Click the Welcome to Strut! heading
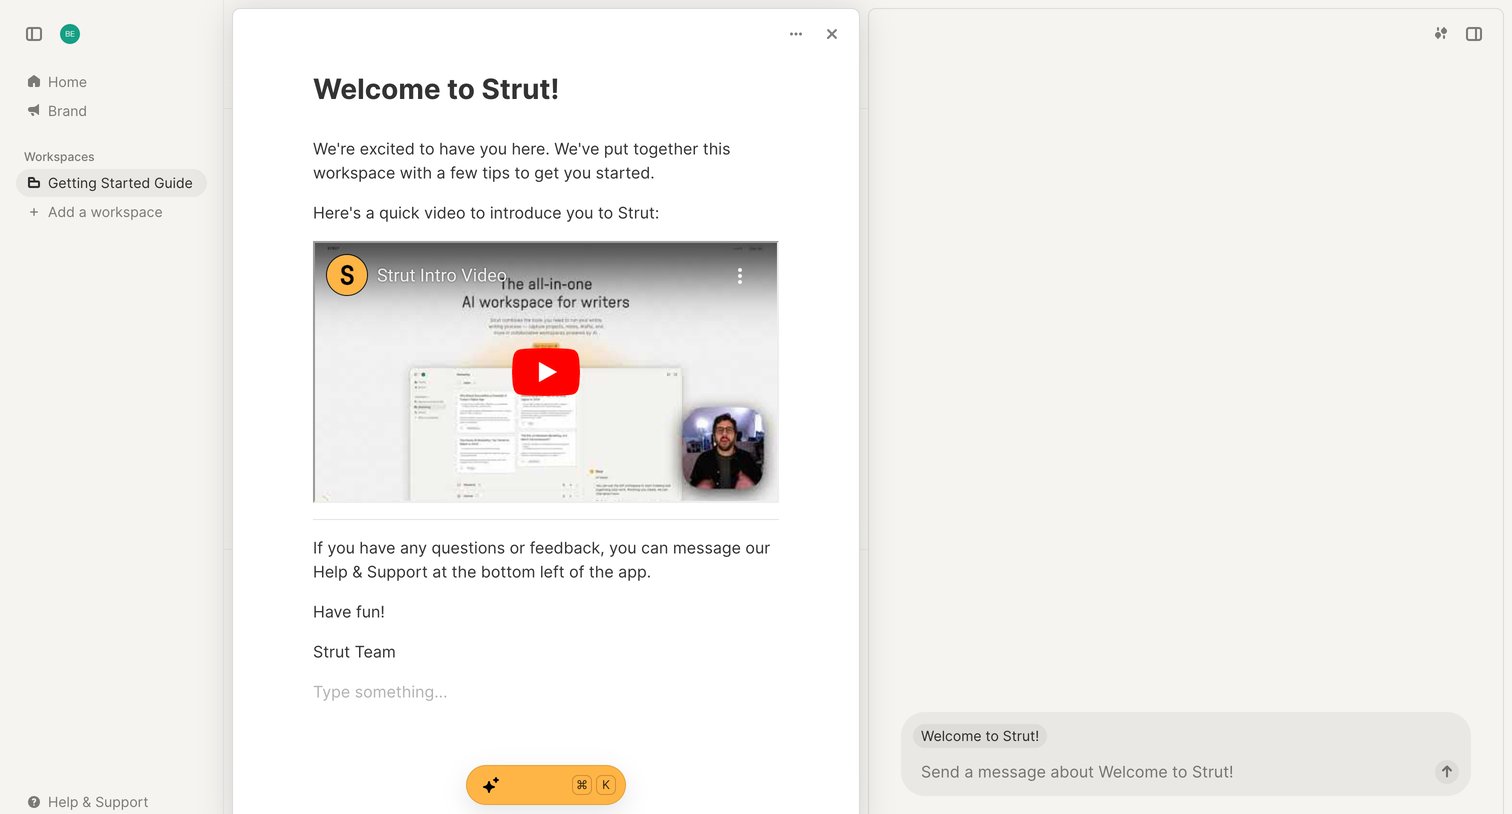This screenshot has width=1512, height=814. tap(436, 89)
